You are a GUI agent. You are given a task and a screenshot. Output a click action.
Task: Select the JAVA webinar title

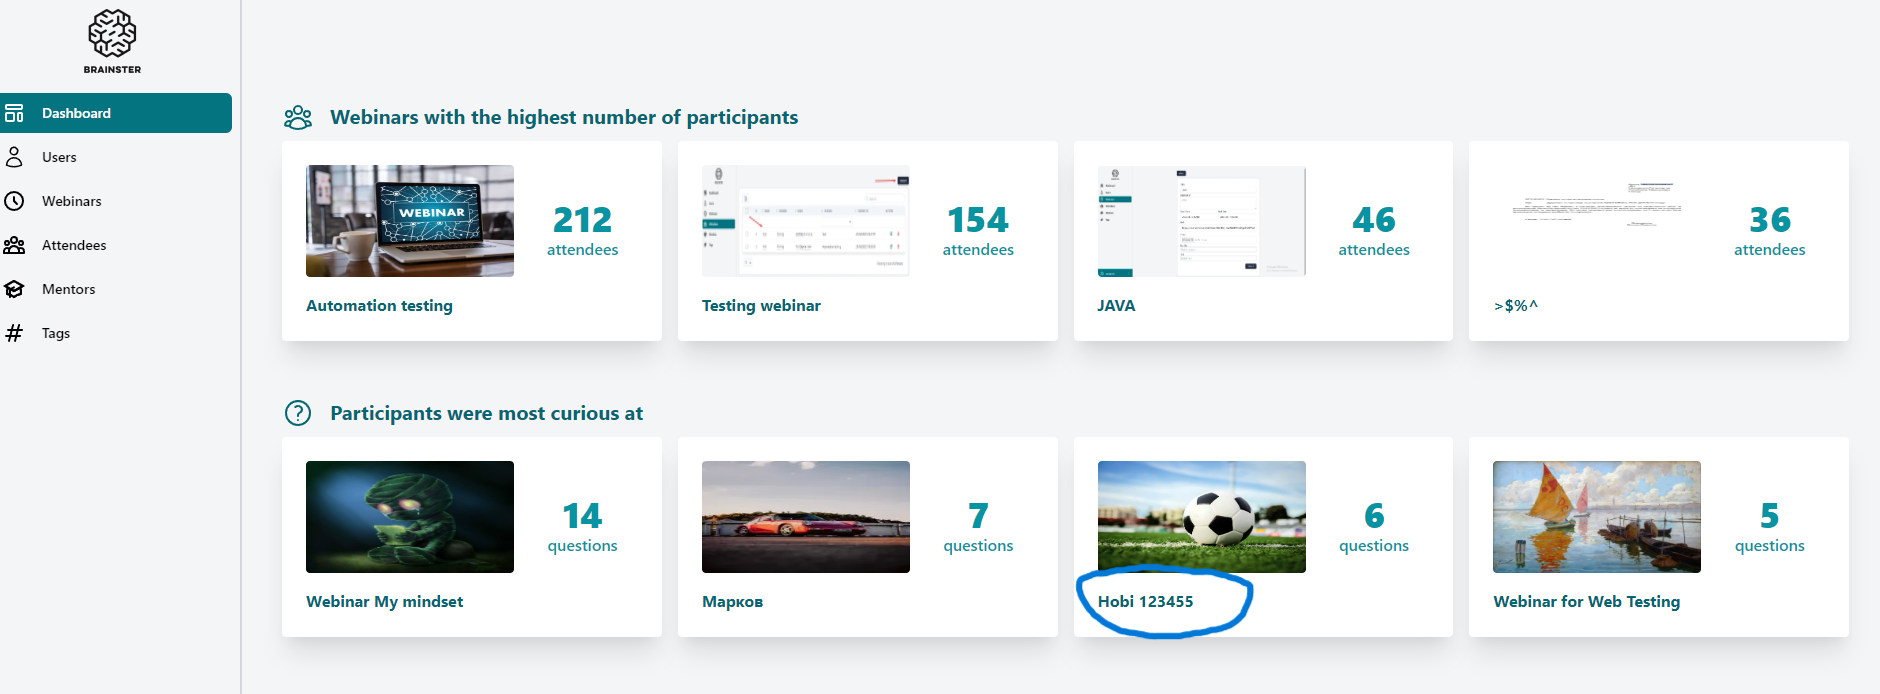[1116, 306]
